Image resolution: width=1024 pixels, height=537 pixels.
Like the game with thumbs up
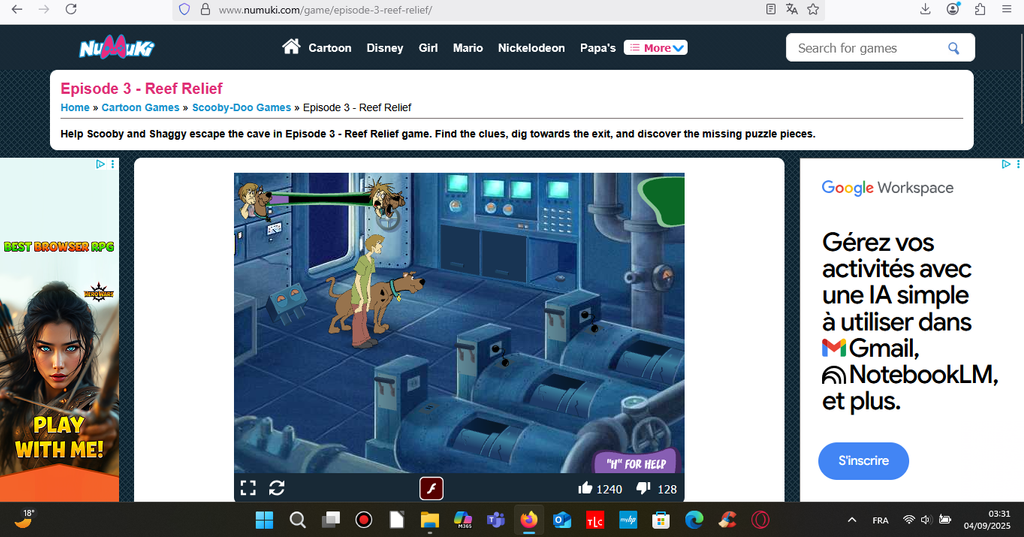585,489
